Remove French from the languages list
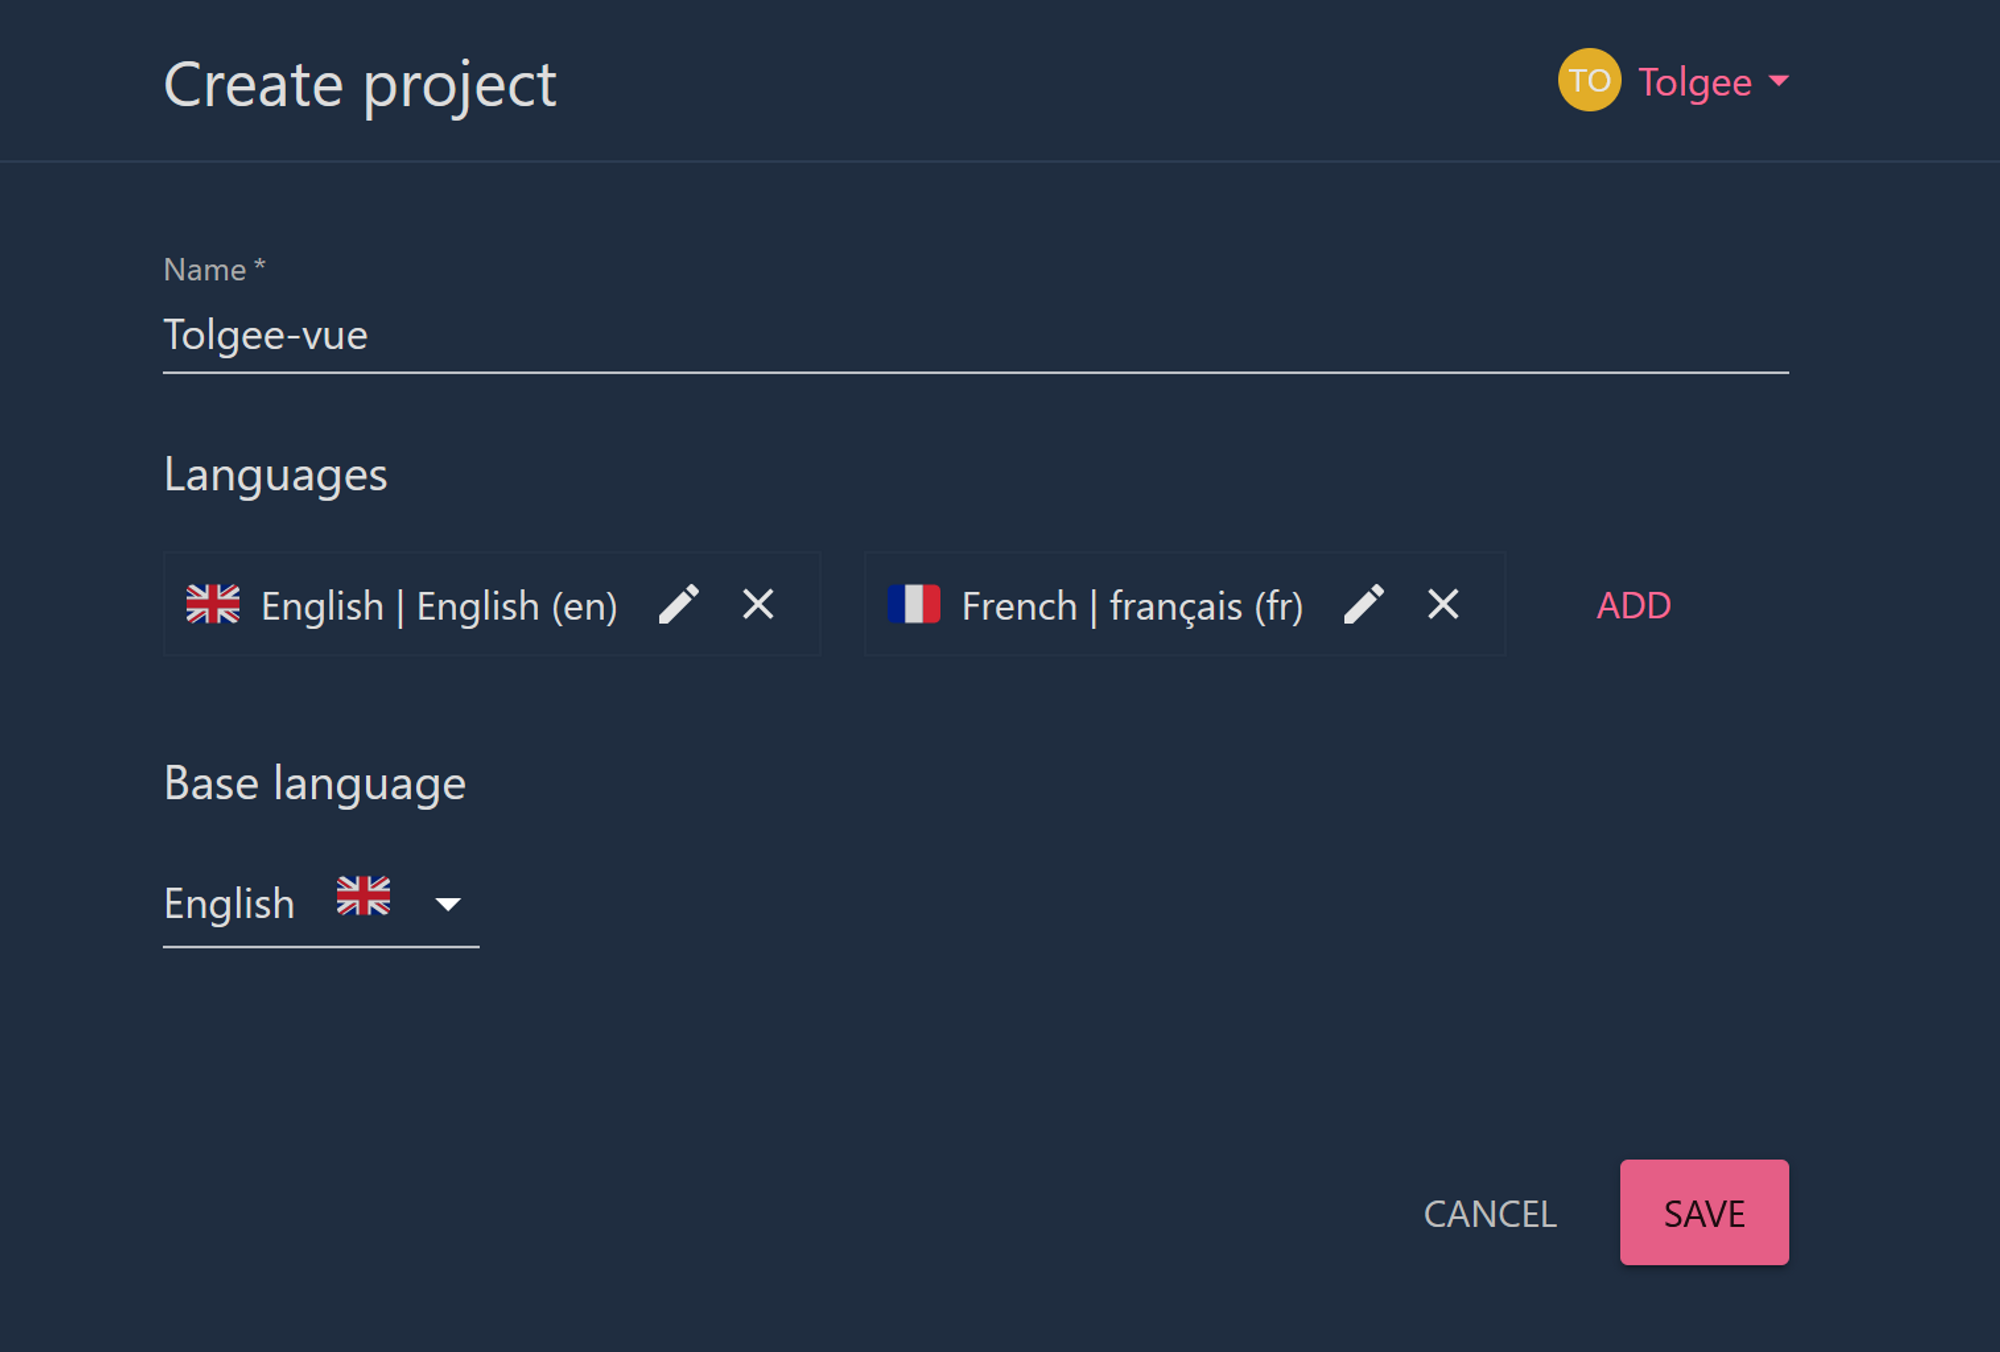The height and width of the screenshot is (1352, 2000). click(x=1443, y=605)
